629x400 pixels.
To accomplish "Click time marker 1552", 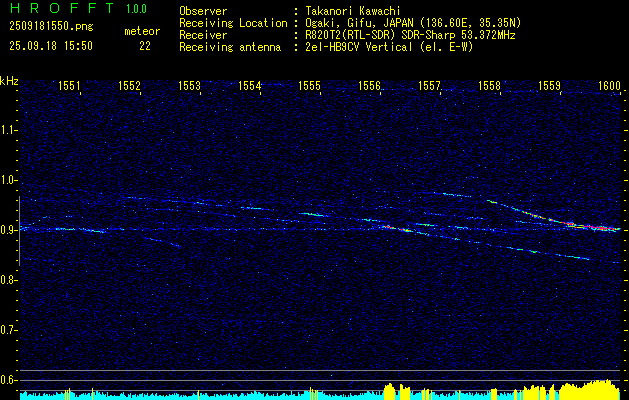I will [129, 85].
